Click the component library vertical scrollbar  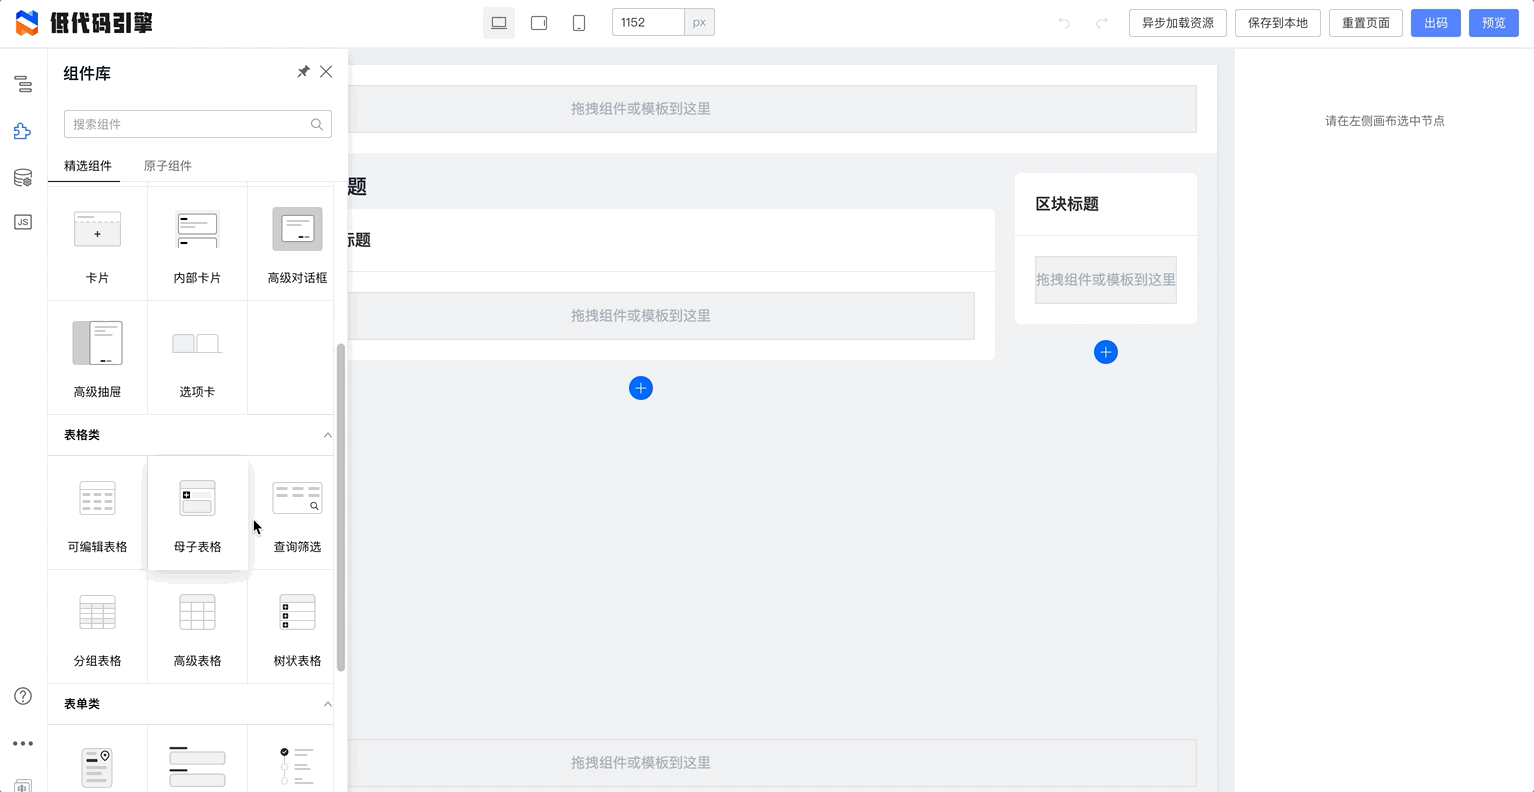[x=341, y=508]
